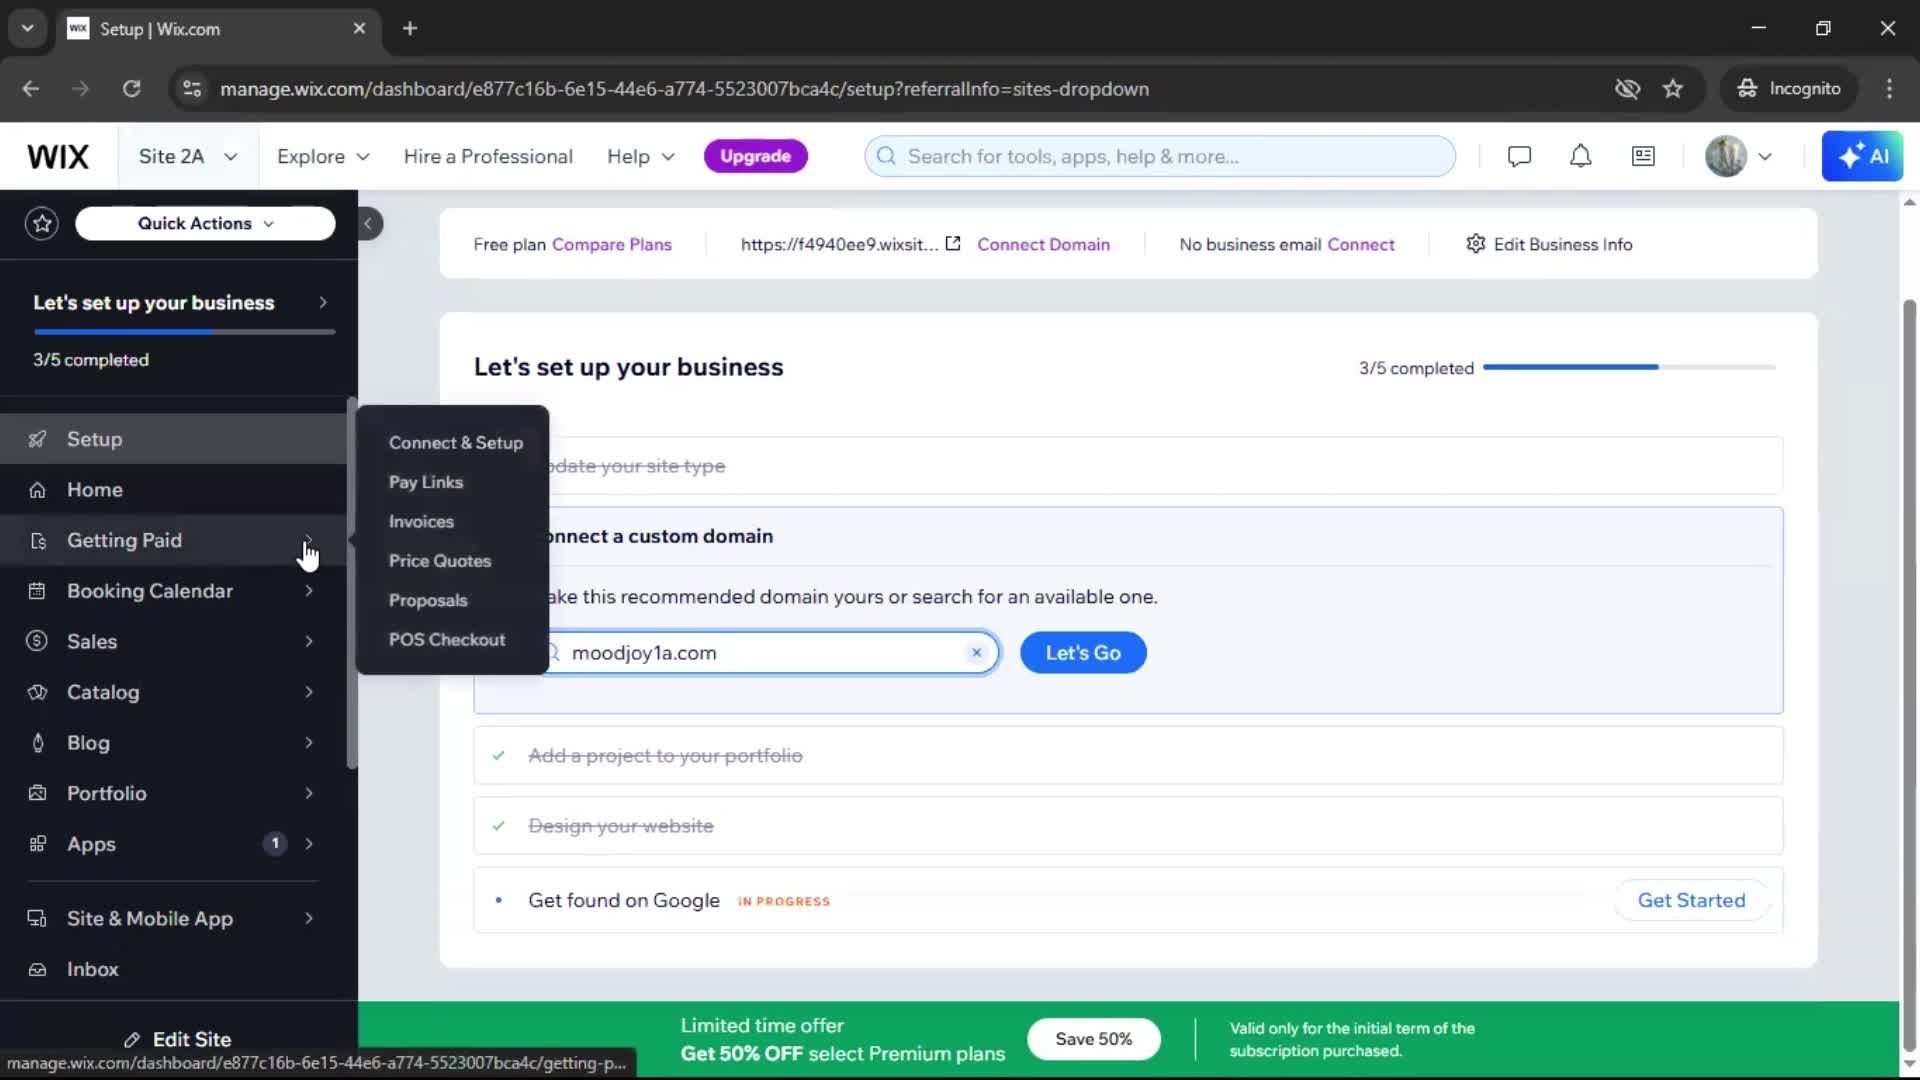Click the Edit Business Info gear icon

pos(1475,243)
